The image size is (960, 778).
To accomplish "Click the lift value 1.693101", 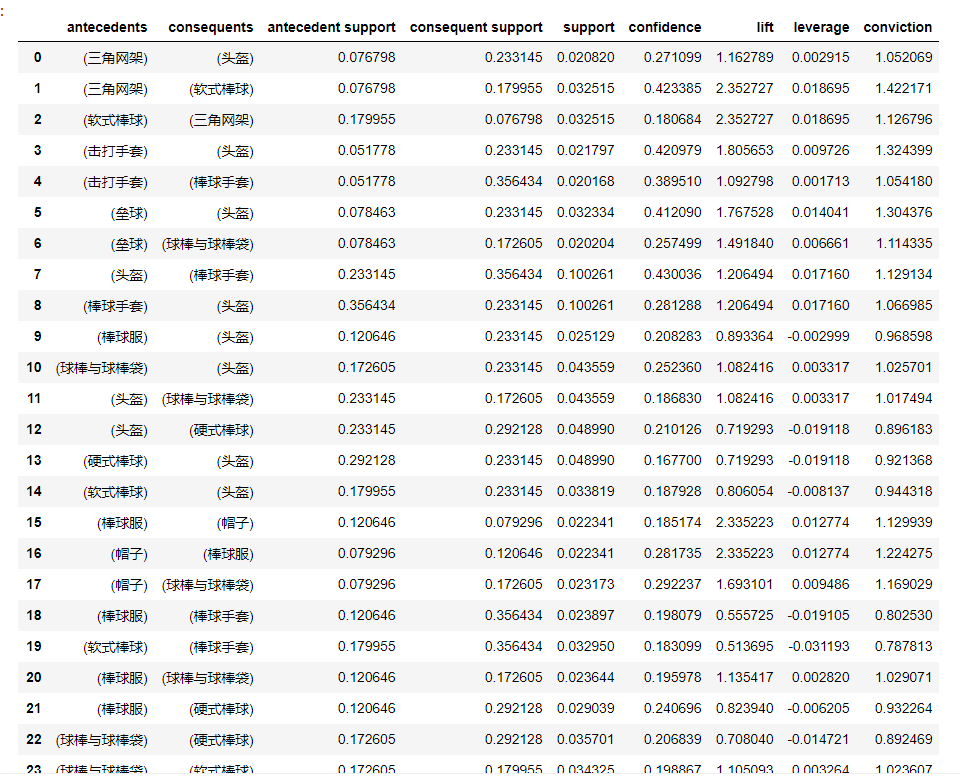I will pyautogui.click(x=745, y=585).
